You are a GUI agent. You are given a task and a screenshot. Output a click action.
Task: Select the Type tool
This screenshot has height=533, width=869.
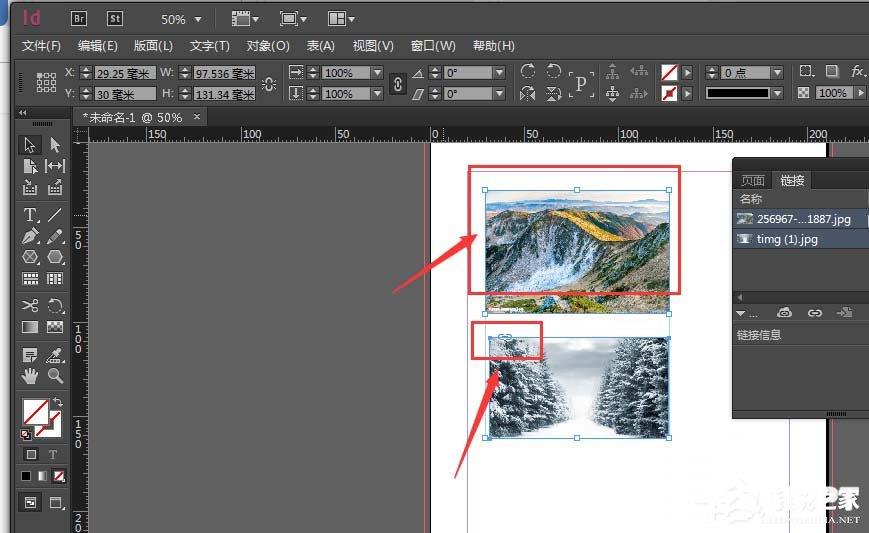point(30,214)
